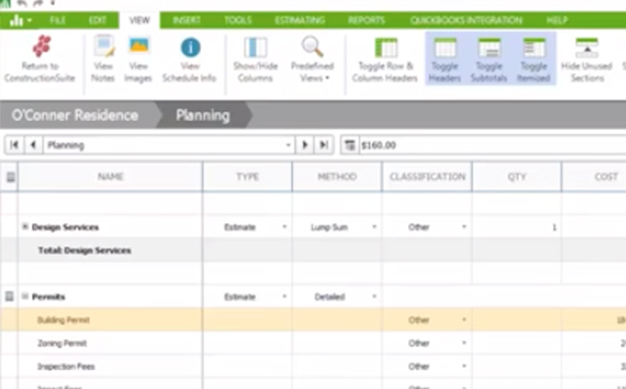Open the application menu icon
The height and width of the screenshot is (389, 626).
click(19, 20)
